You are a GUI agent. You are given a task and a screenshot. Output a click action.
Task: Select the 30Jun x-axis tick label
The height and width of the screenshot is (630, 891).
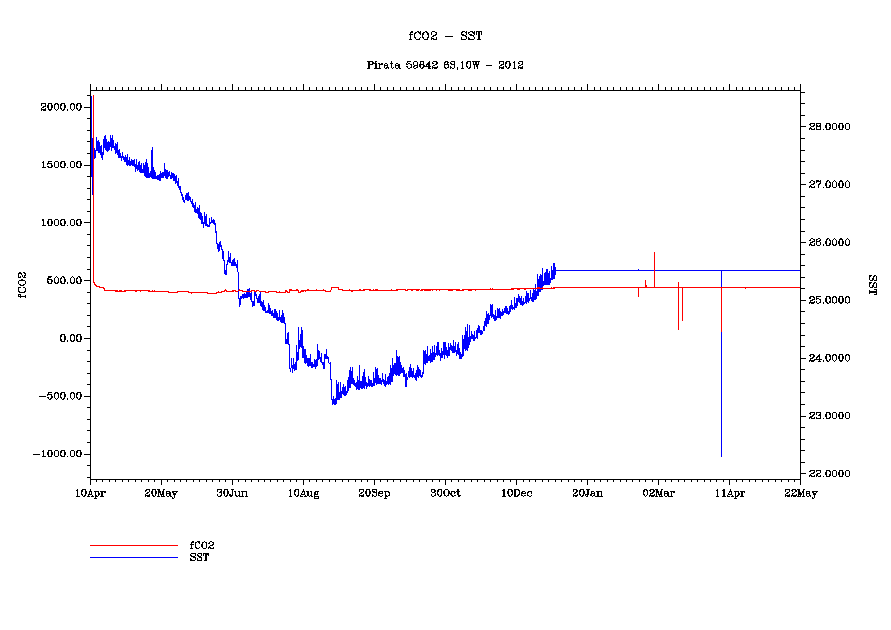(232, 493)
